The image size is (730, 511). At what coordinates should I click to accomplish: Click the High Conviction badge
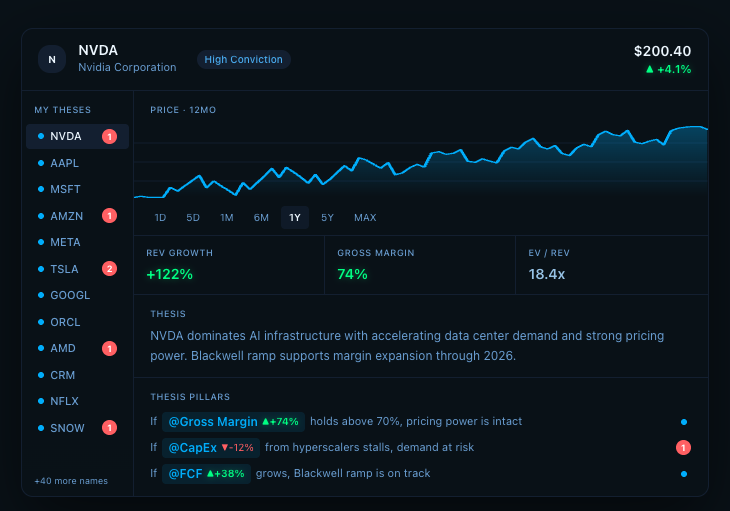click(243, 60)
